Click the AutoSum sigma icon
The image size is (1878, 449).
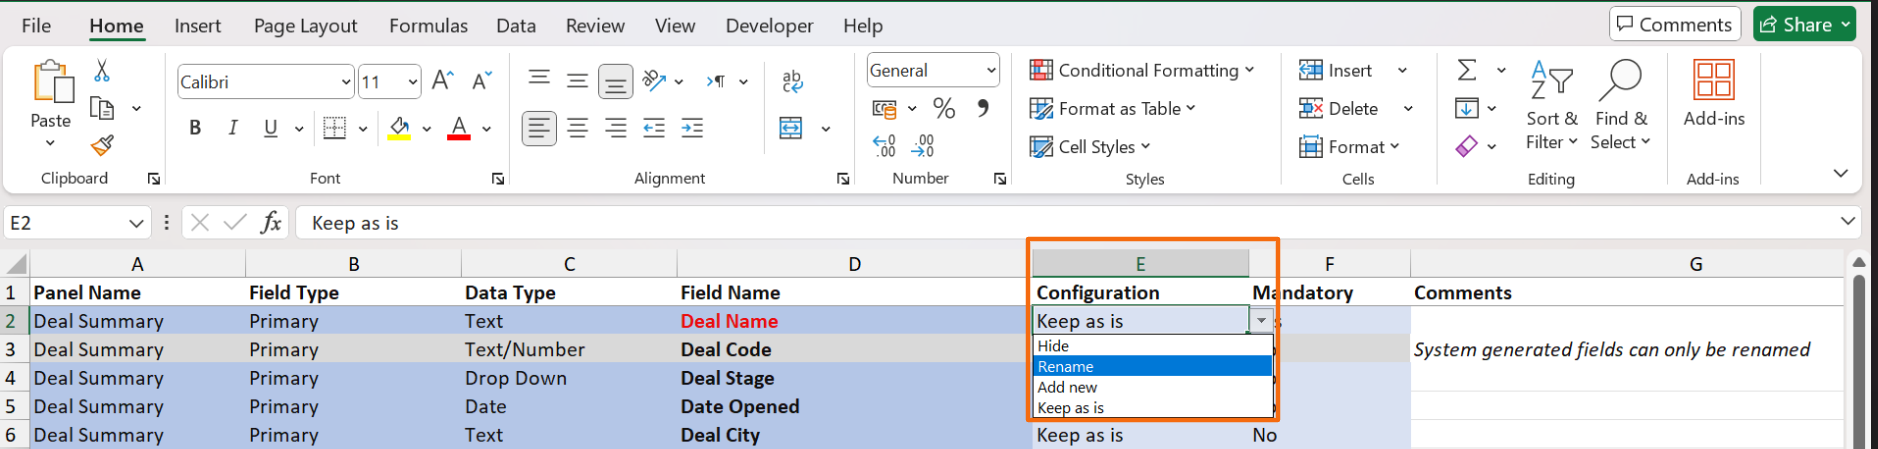click(1466, 70)
